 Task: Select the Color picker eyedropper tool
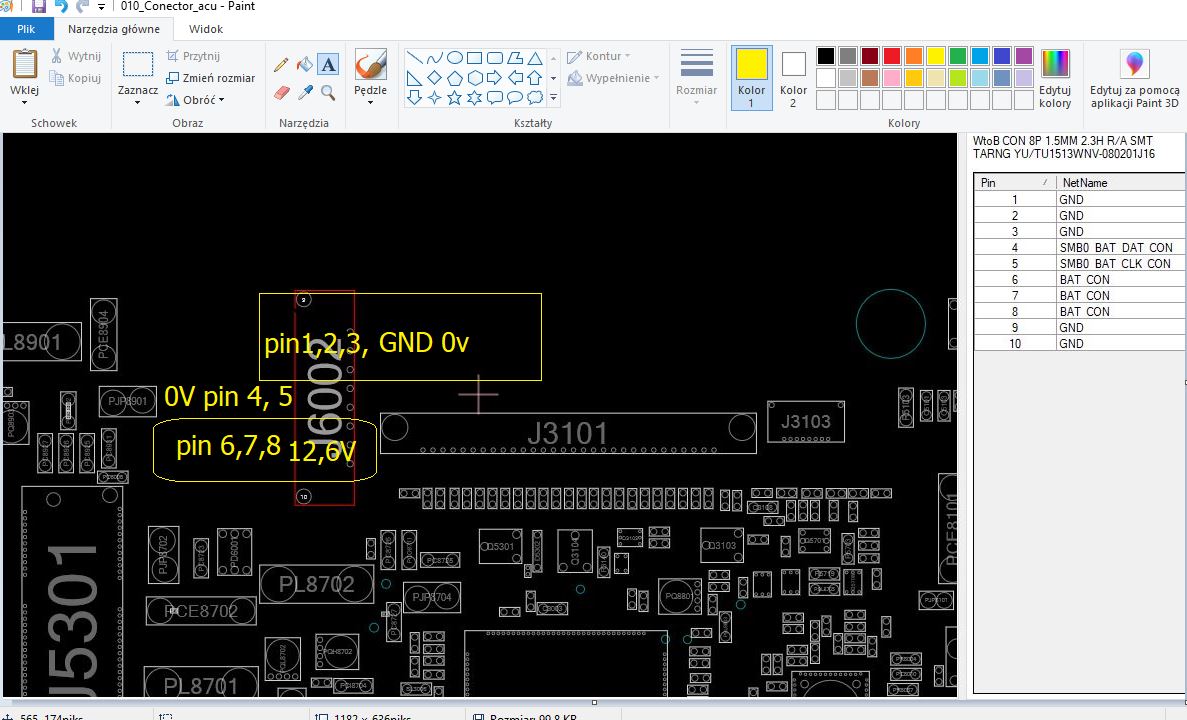click(304, 92)
